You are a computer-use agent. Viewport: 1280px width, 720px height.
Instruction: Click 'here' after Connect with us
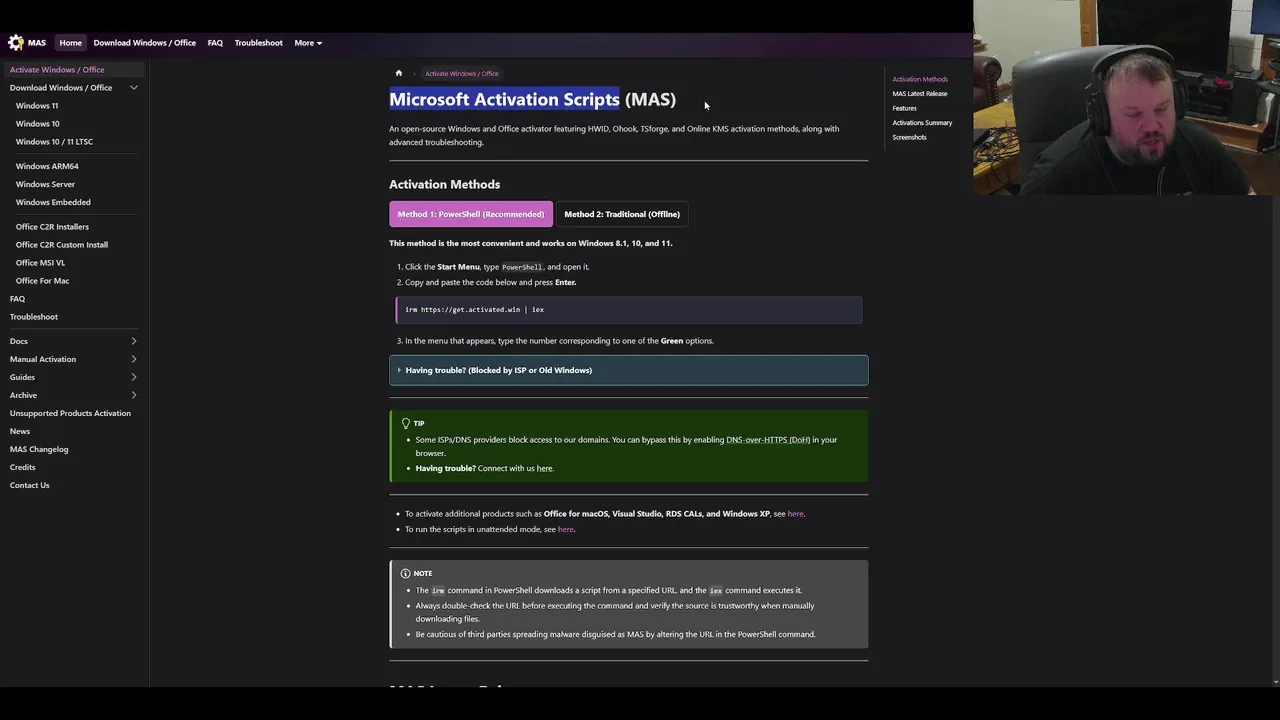coord(545,468)
